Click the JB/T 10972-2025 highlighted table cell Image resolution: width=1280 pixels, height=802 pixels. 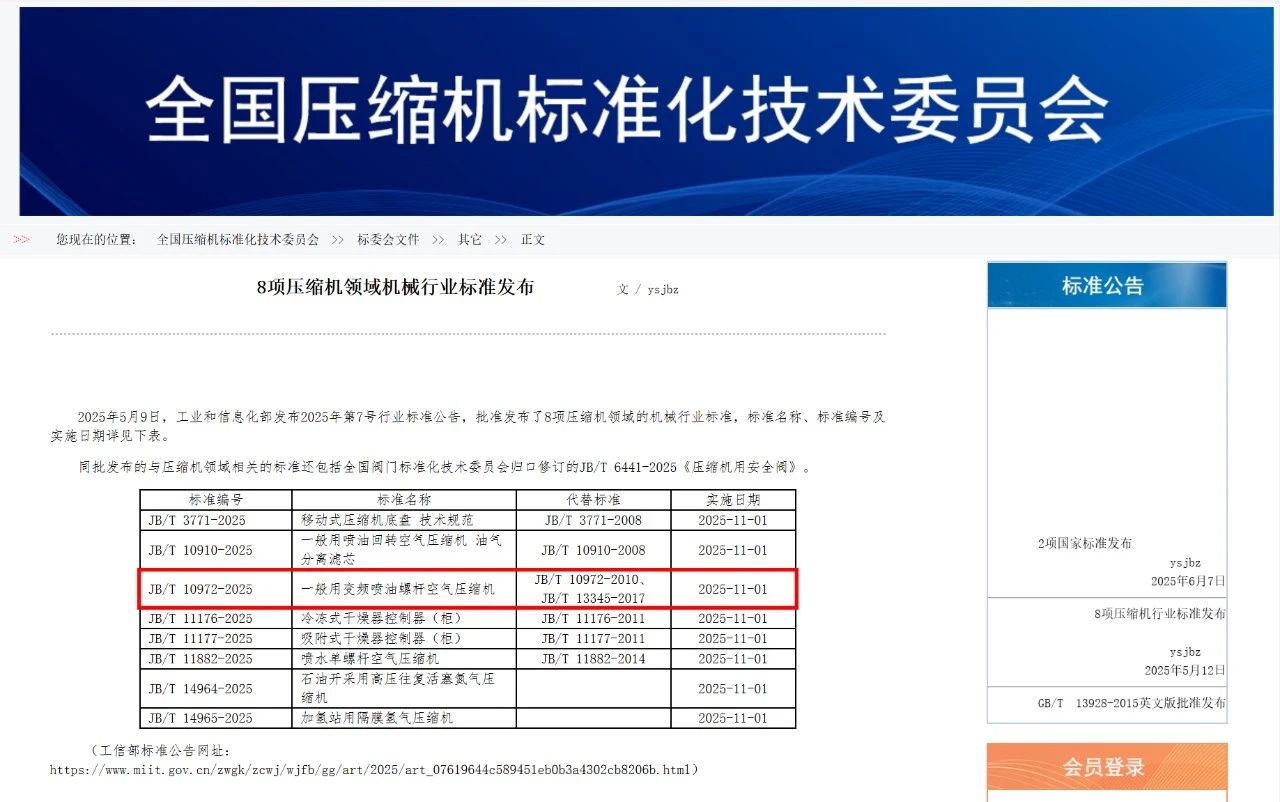point(201,589)
